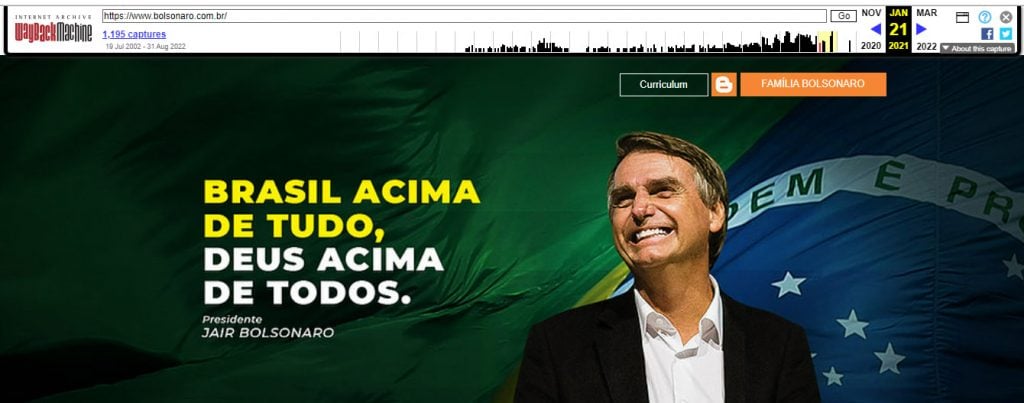
Task: Open the Wayback Machine logo home
Action: pos(54,30)
